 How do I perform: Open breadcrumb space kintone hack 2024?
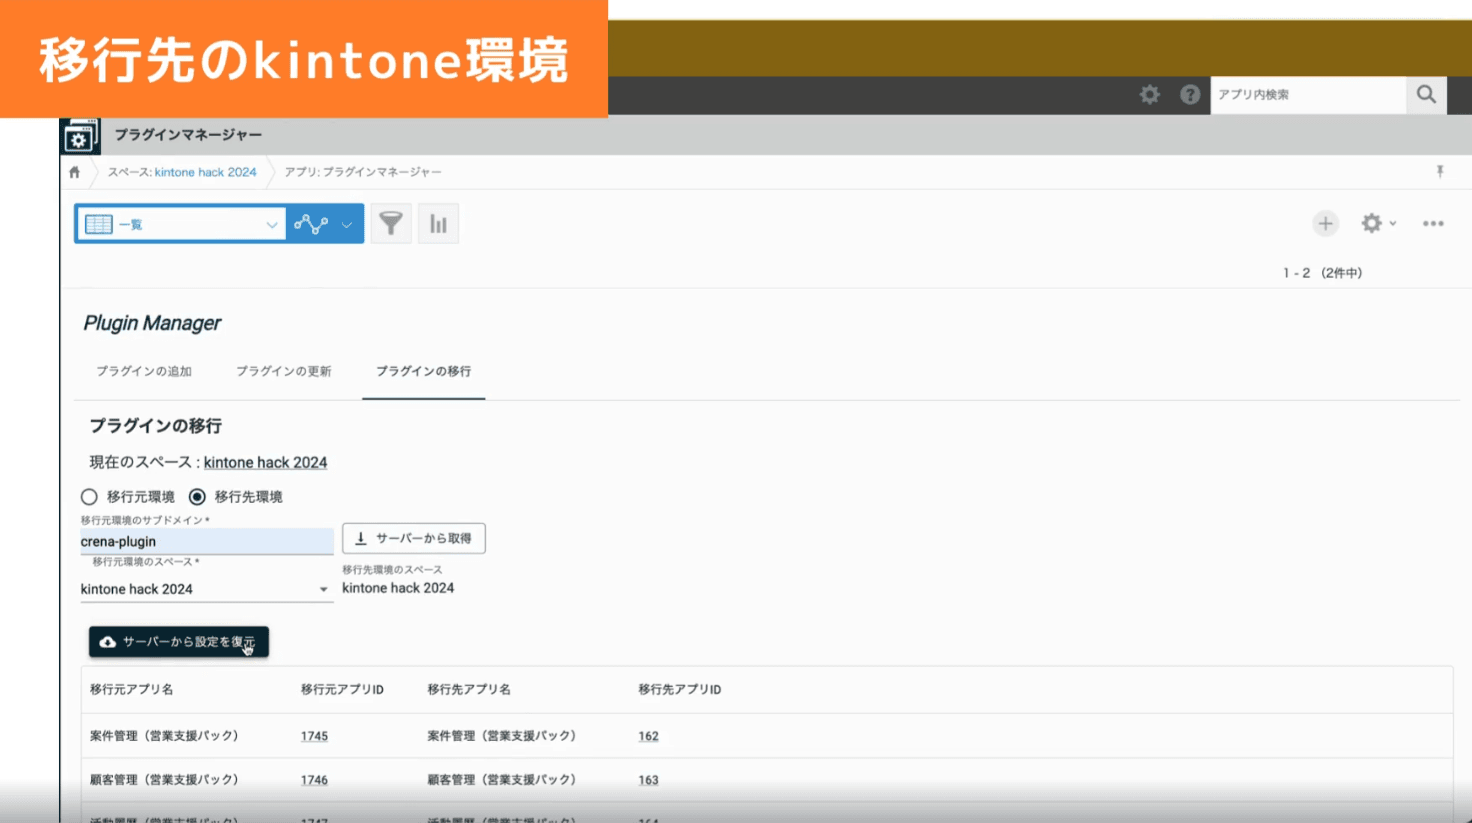tap(205, 172)
